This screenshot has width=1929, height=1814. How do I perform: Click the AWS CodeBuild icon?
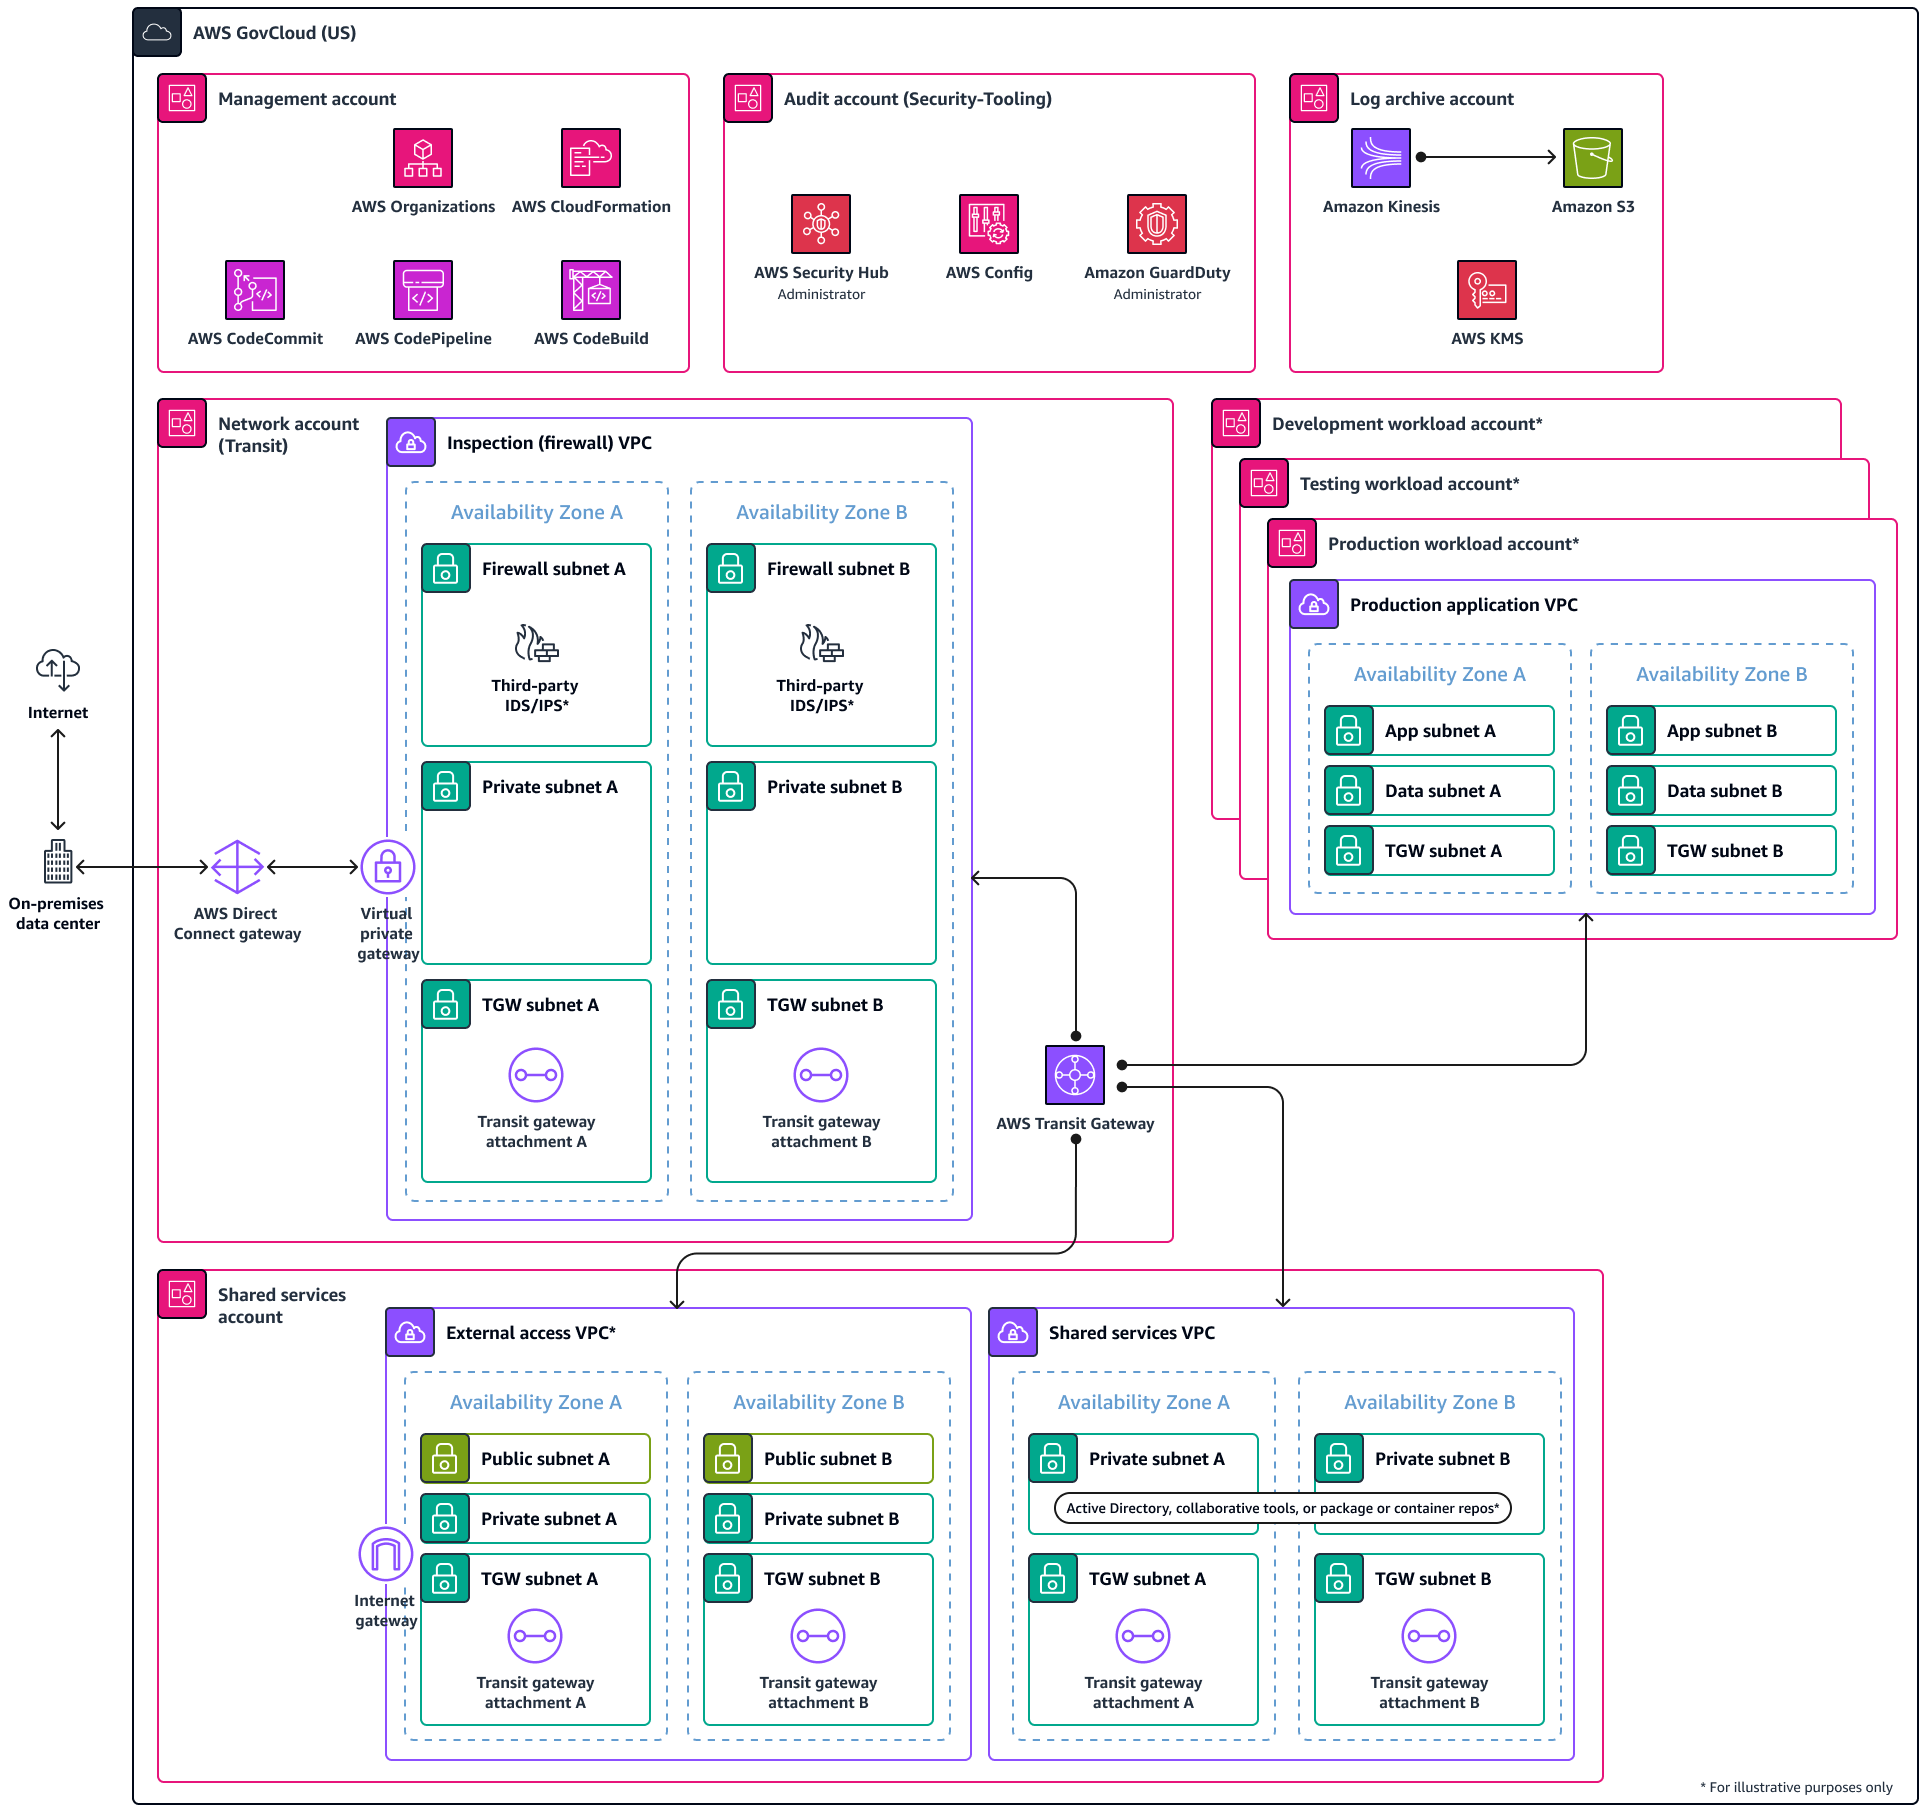coord(591,290)
